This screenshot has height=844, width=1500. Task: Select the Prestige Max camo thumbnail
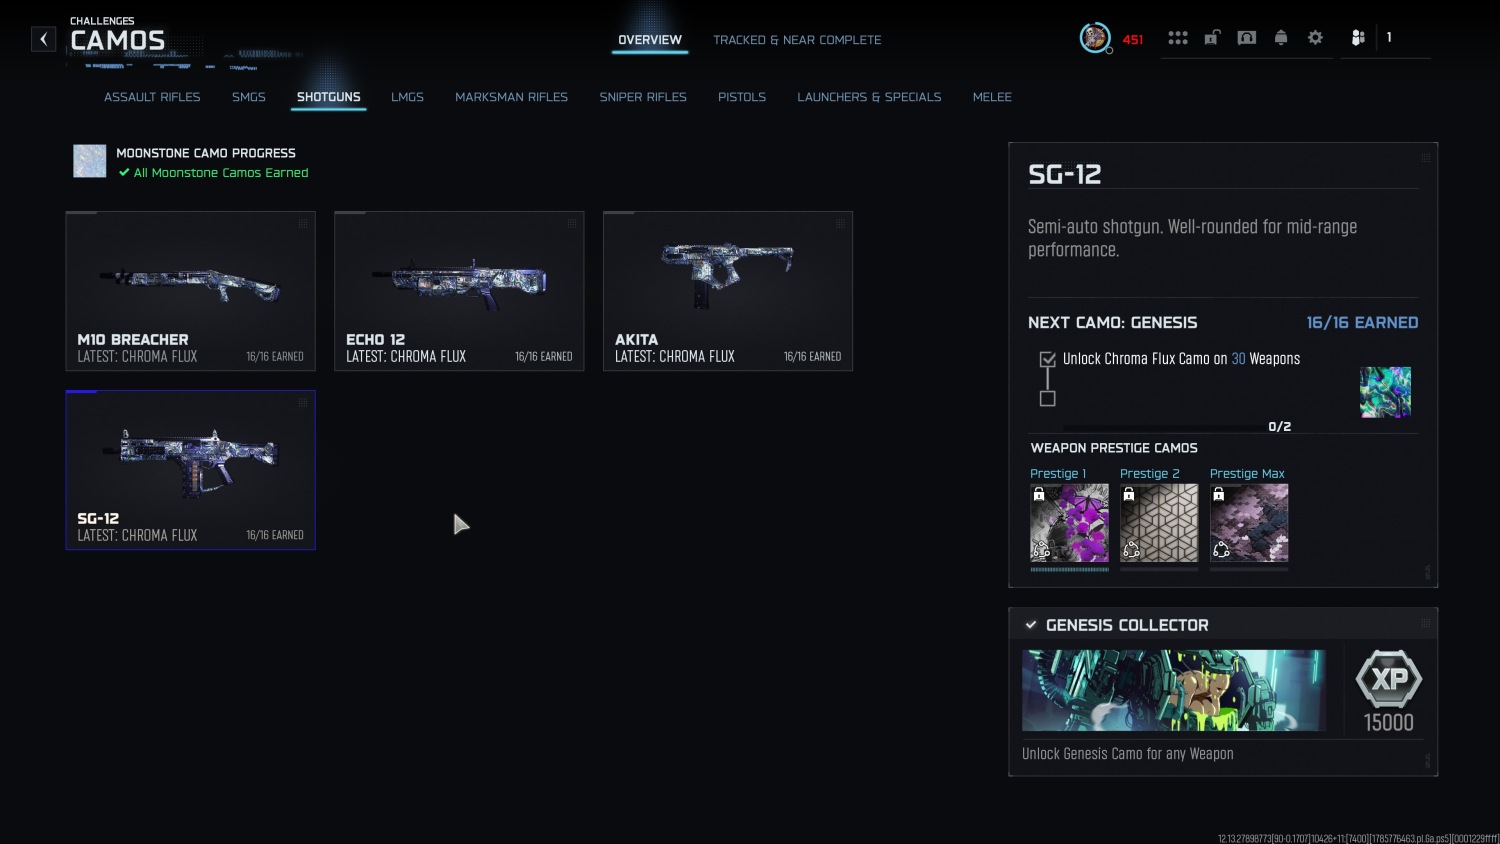tap(1249, 523)
